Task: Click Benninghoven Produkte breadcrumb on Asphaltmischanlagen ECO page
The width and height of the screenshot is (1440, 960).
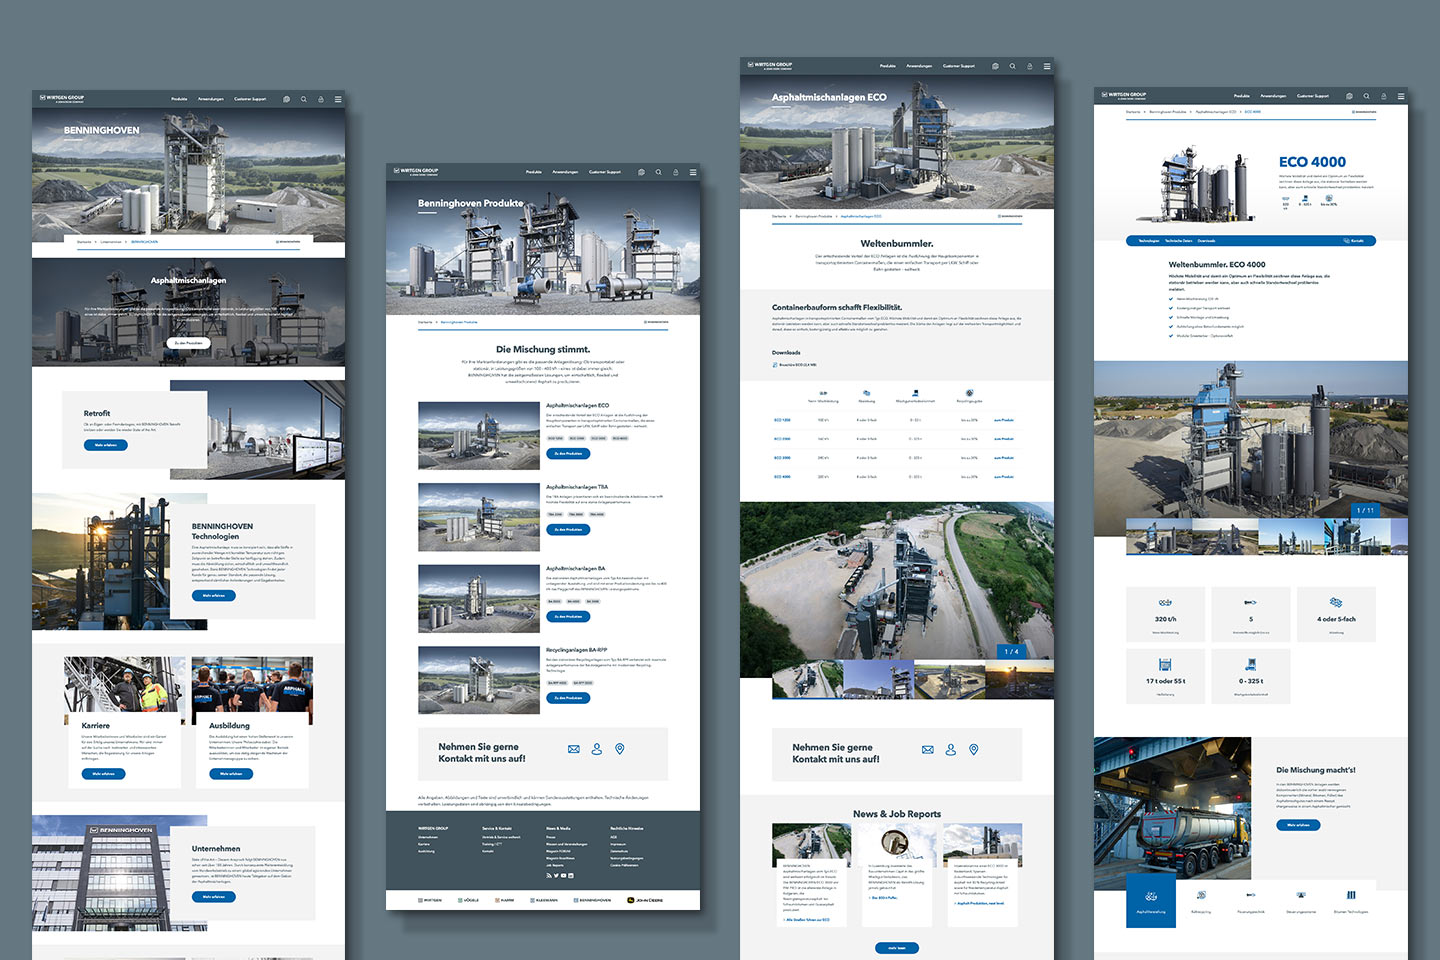Action: coord(813,216)
